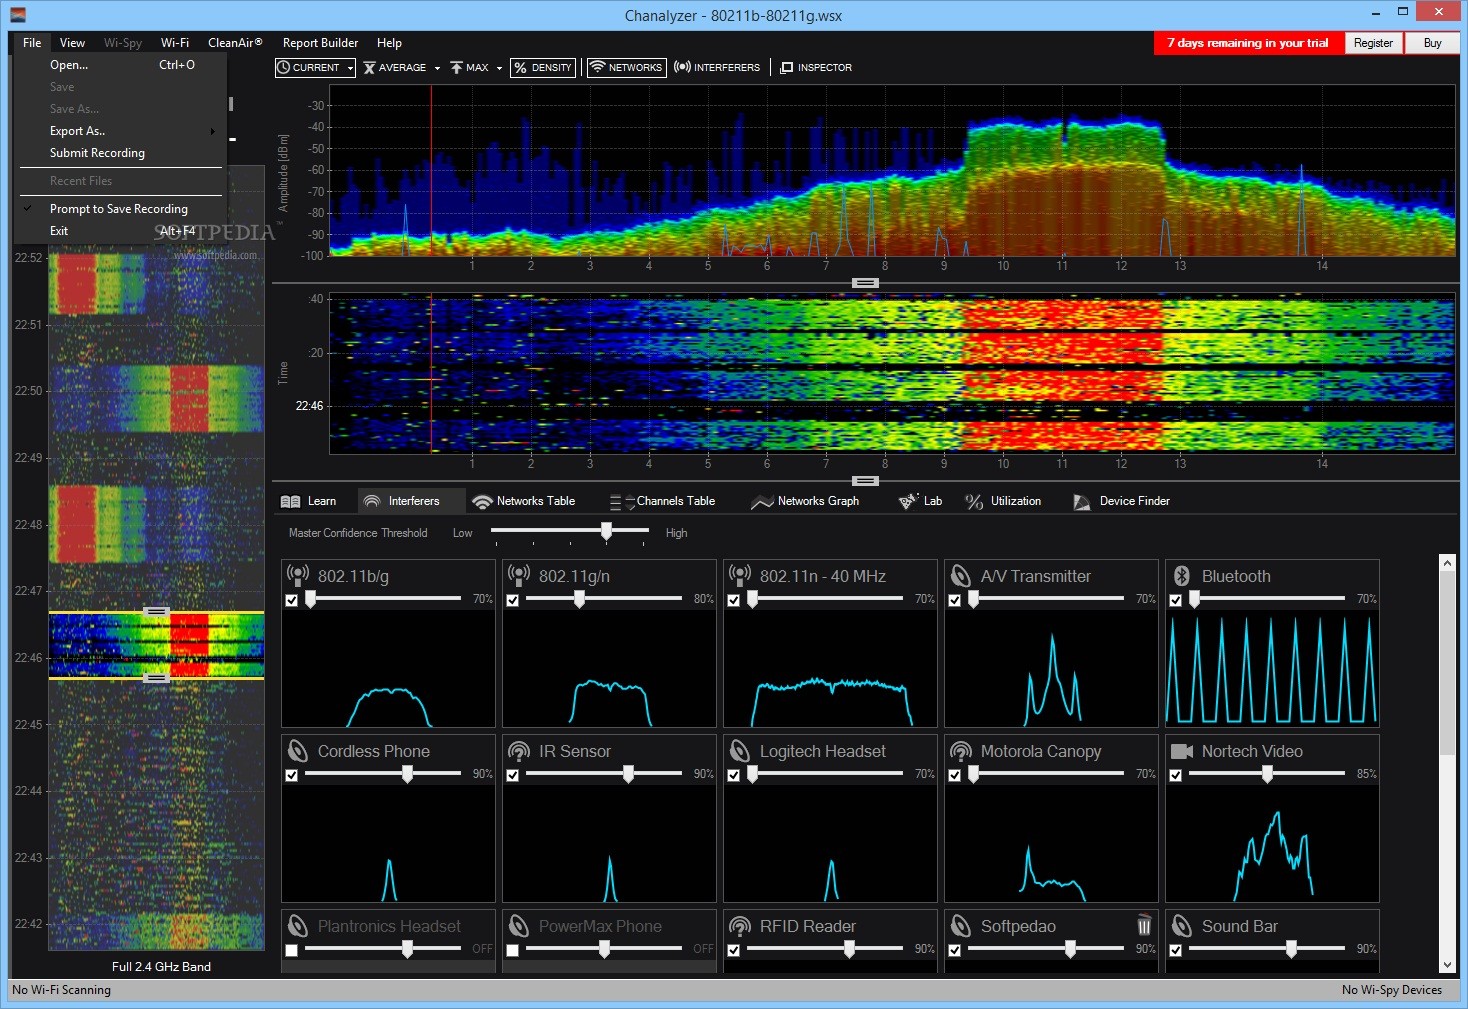This screenshot has height=1009, width=1468.
Task: Click the Bluetooth interferer icon
Action: [x=1181, y=575]
